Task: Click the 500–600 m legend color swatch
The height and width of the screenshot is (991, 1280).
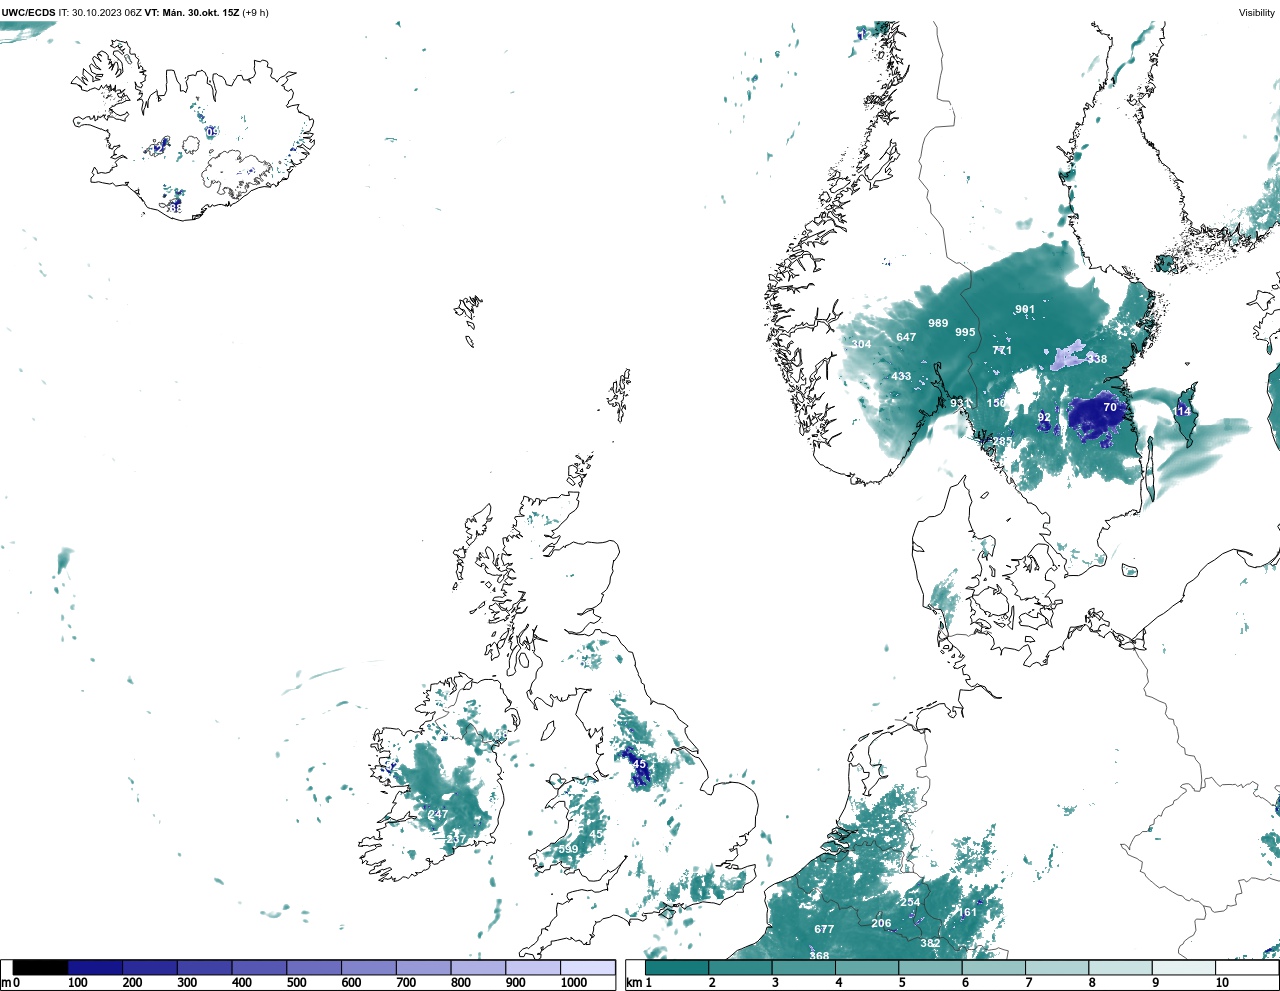Action: pyautogui.click(x=314, y=968)
